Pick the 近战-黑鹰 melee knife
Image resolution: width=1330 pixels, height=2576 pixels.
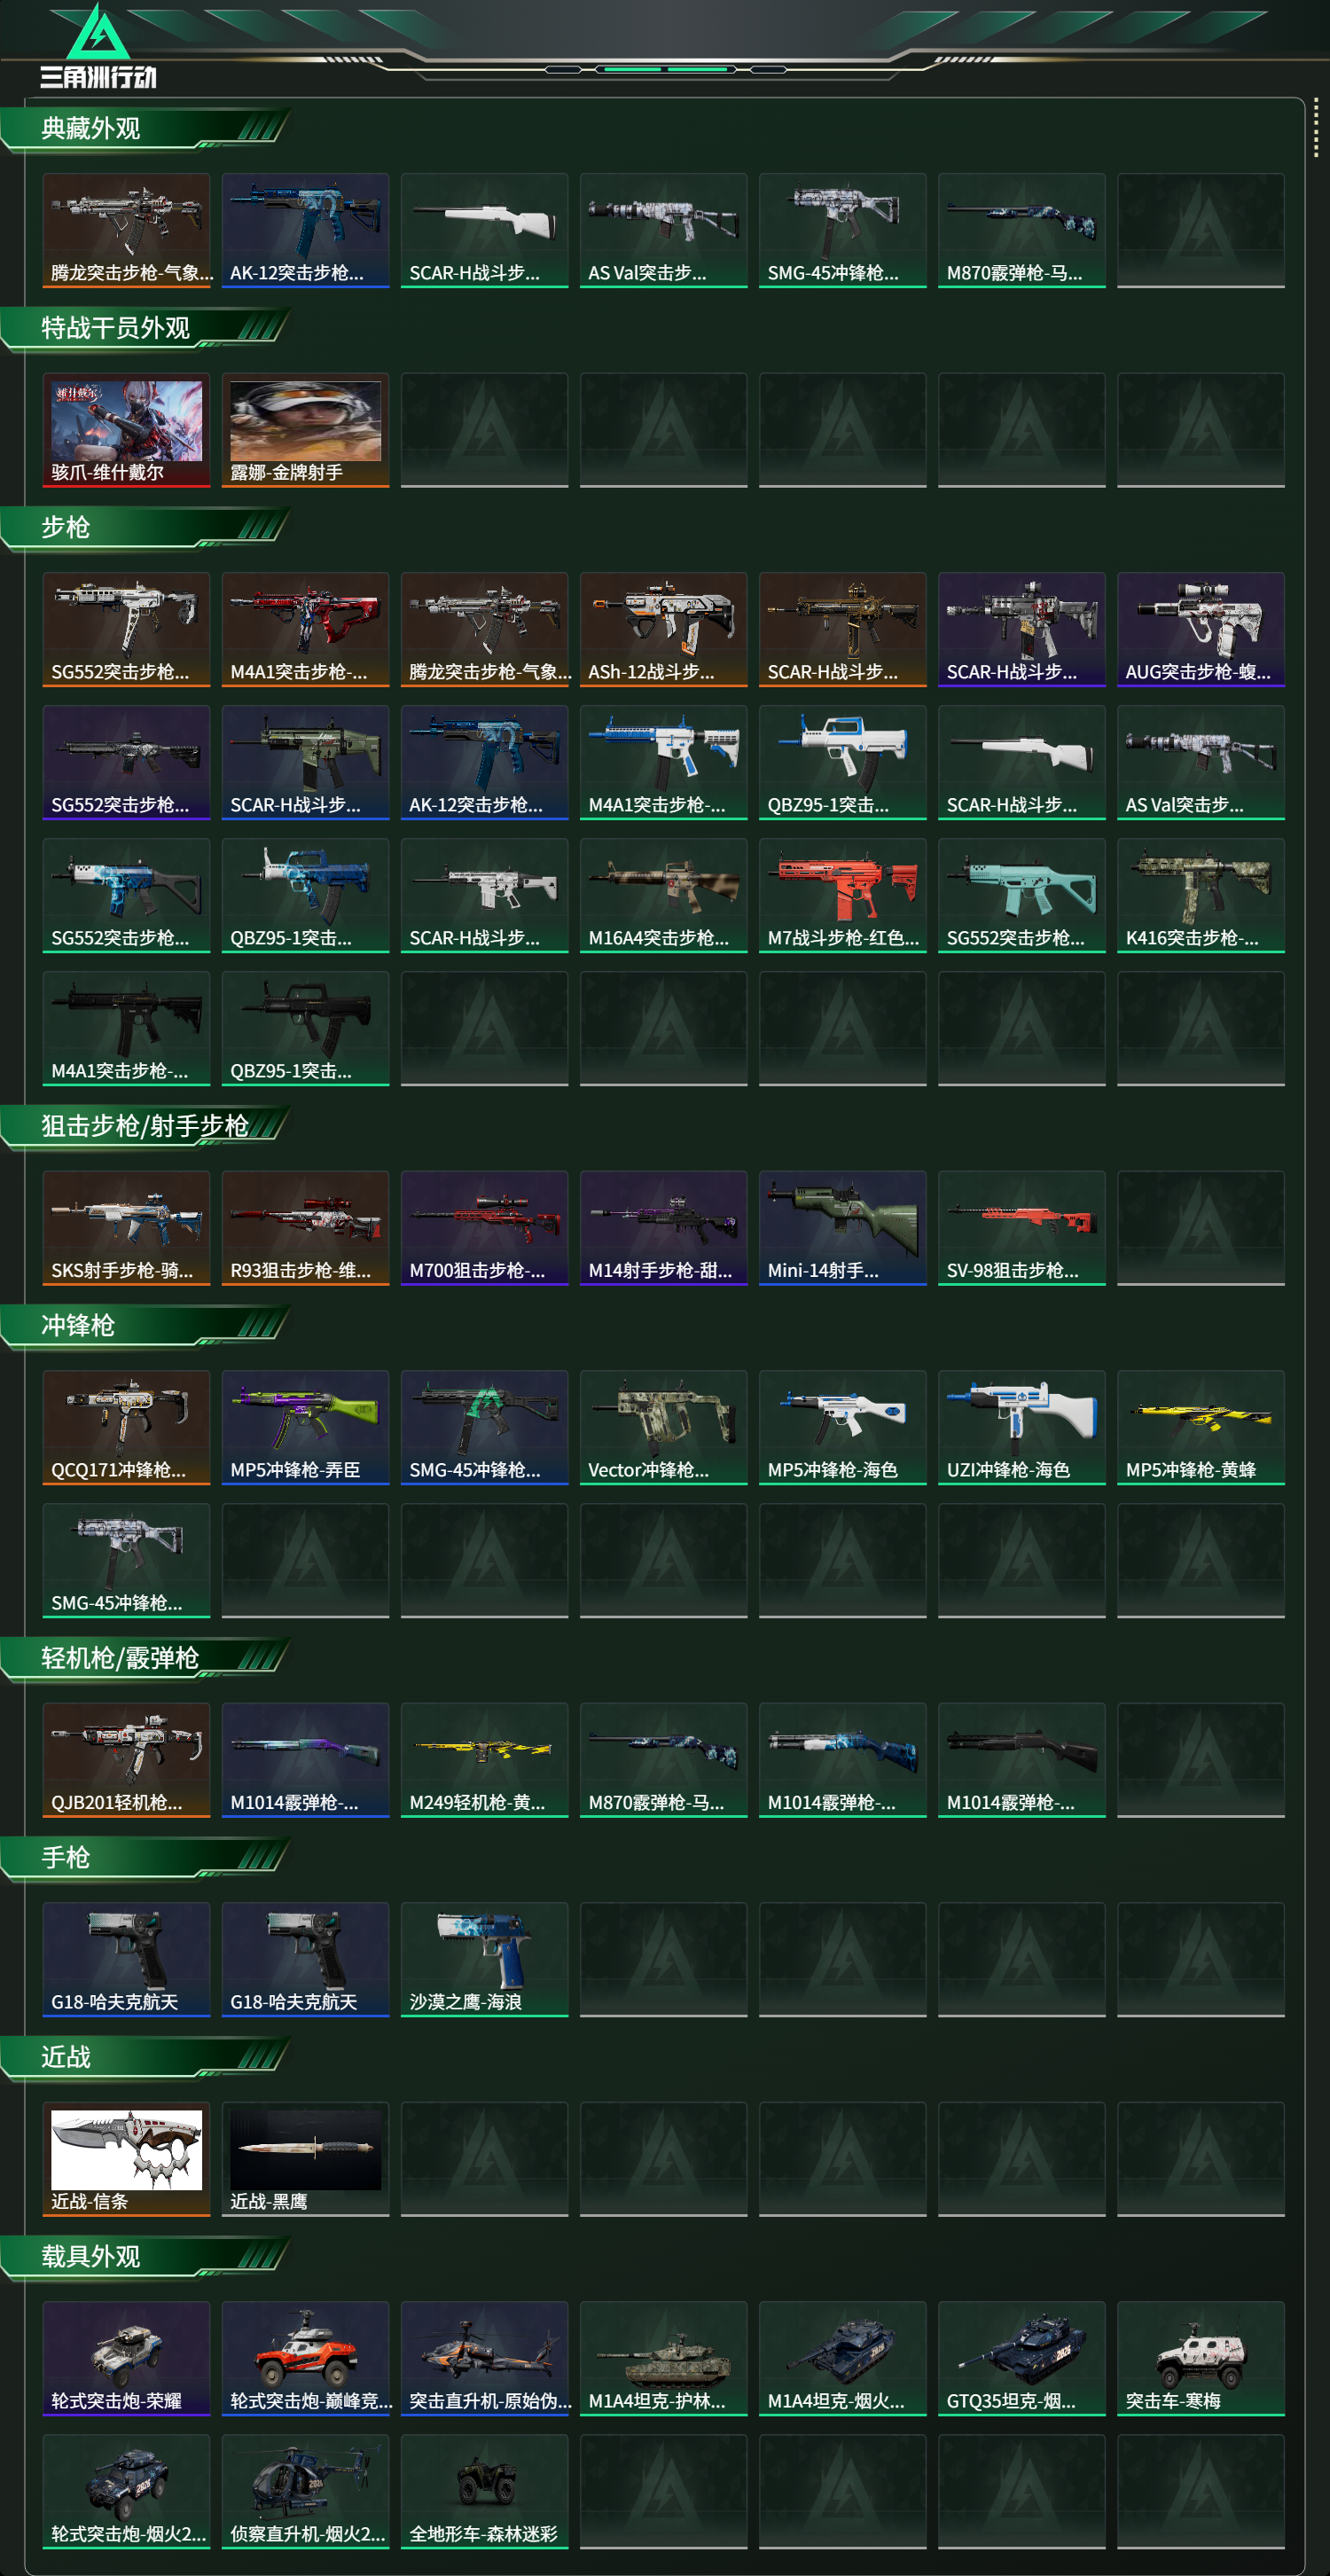coord(305,2159)
